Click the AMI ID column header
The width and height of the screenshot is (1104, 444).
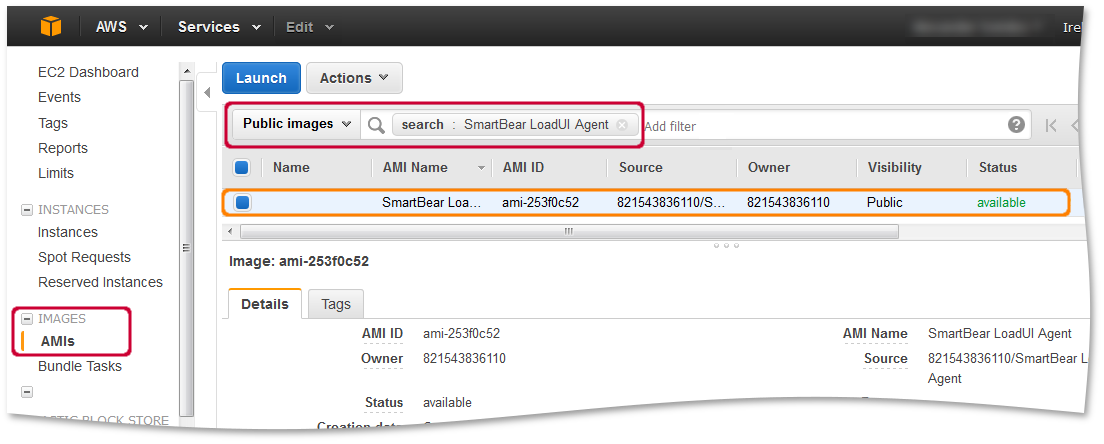pos(523,167)
